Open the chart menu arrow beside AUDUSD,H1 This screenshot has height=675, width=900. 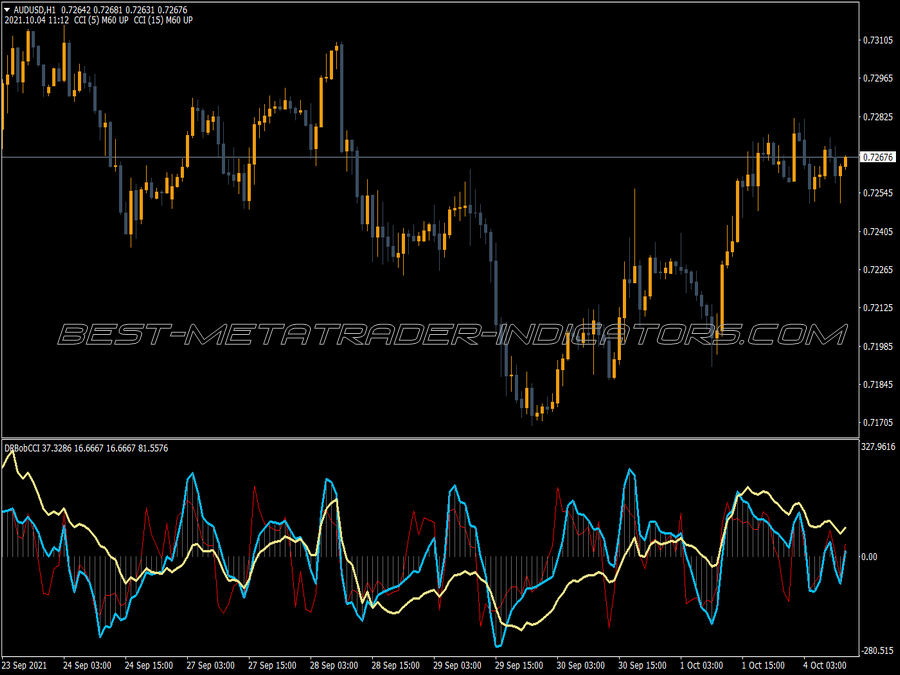[x=7, y=10]
